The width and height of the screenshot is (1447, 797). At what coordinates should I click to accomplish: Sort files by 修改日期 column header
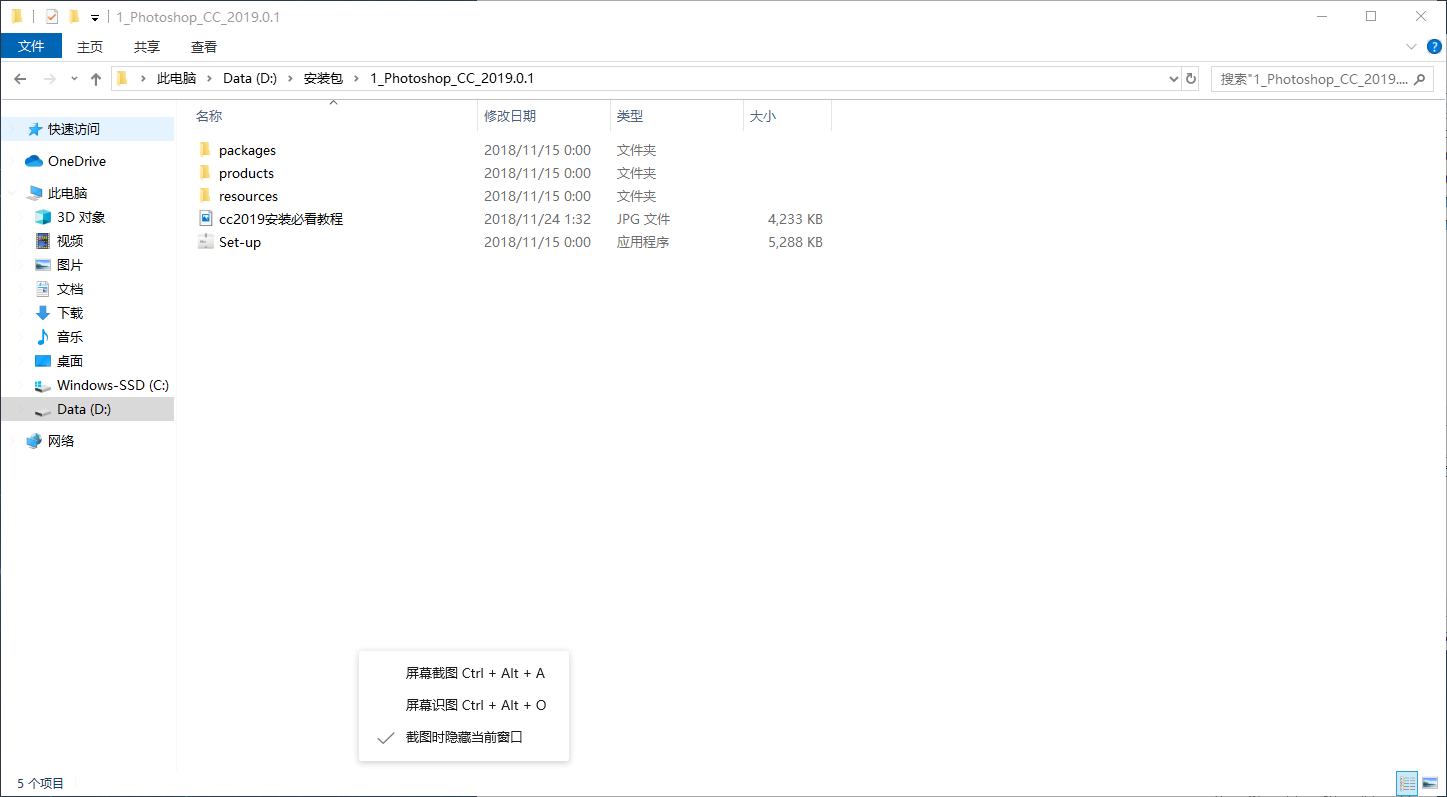510,117
